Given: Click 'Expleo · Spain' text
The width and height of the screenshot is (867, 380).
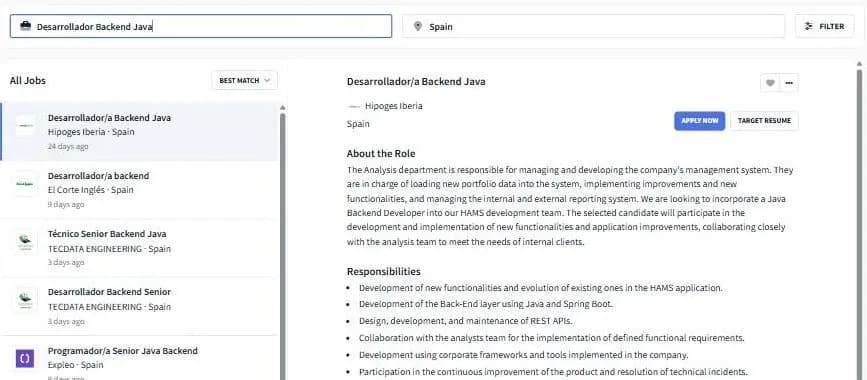Looking at the screenshot, I should pos(76,365).
